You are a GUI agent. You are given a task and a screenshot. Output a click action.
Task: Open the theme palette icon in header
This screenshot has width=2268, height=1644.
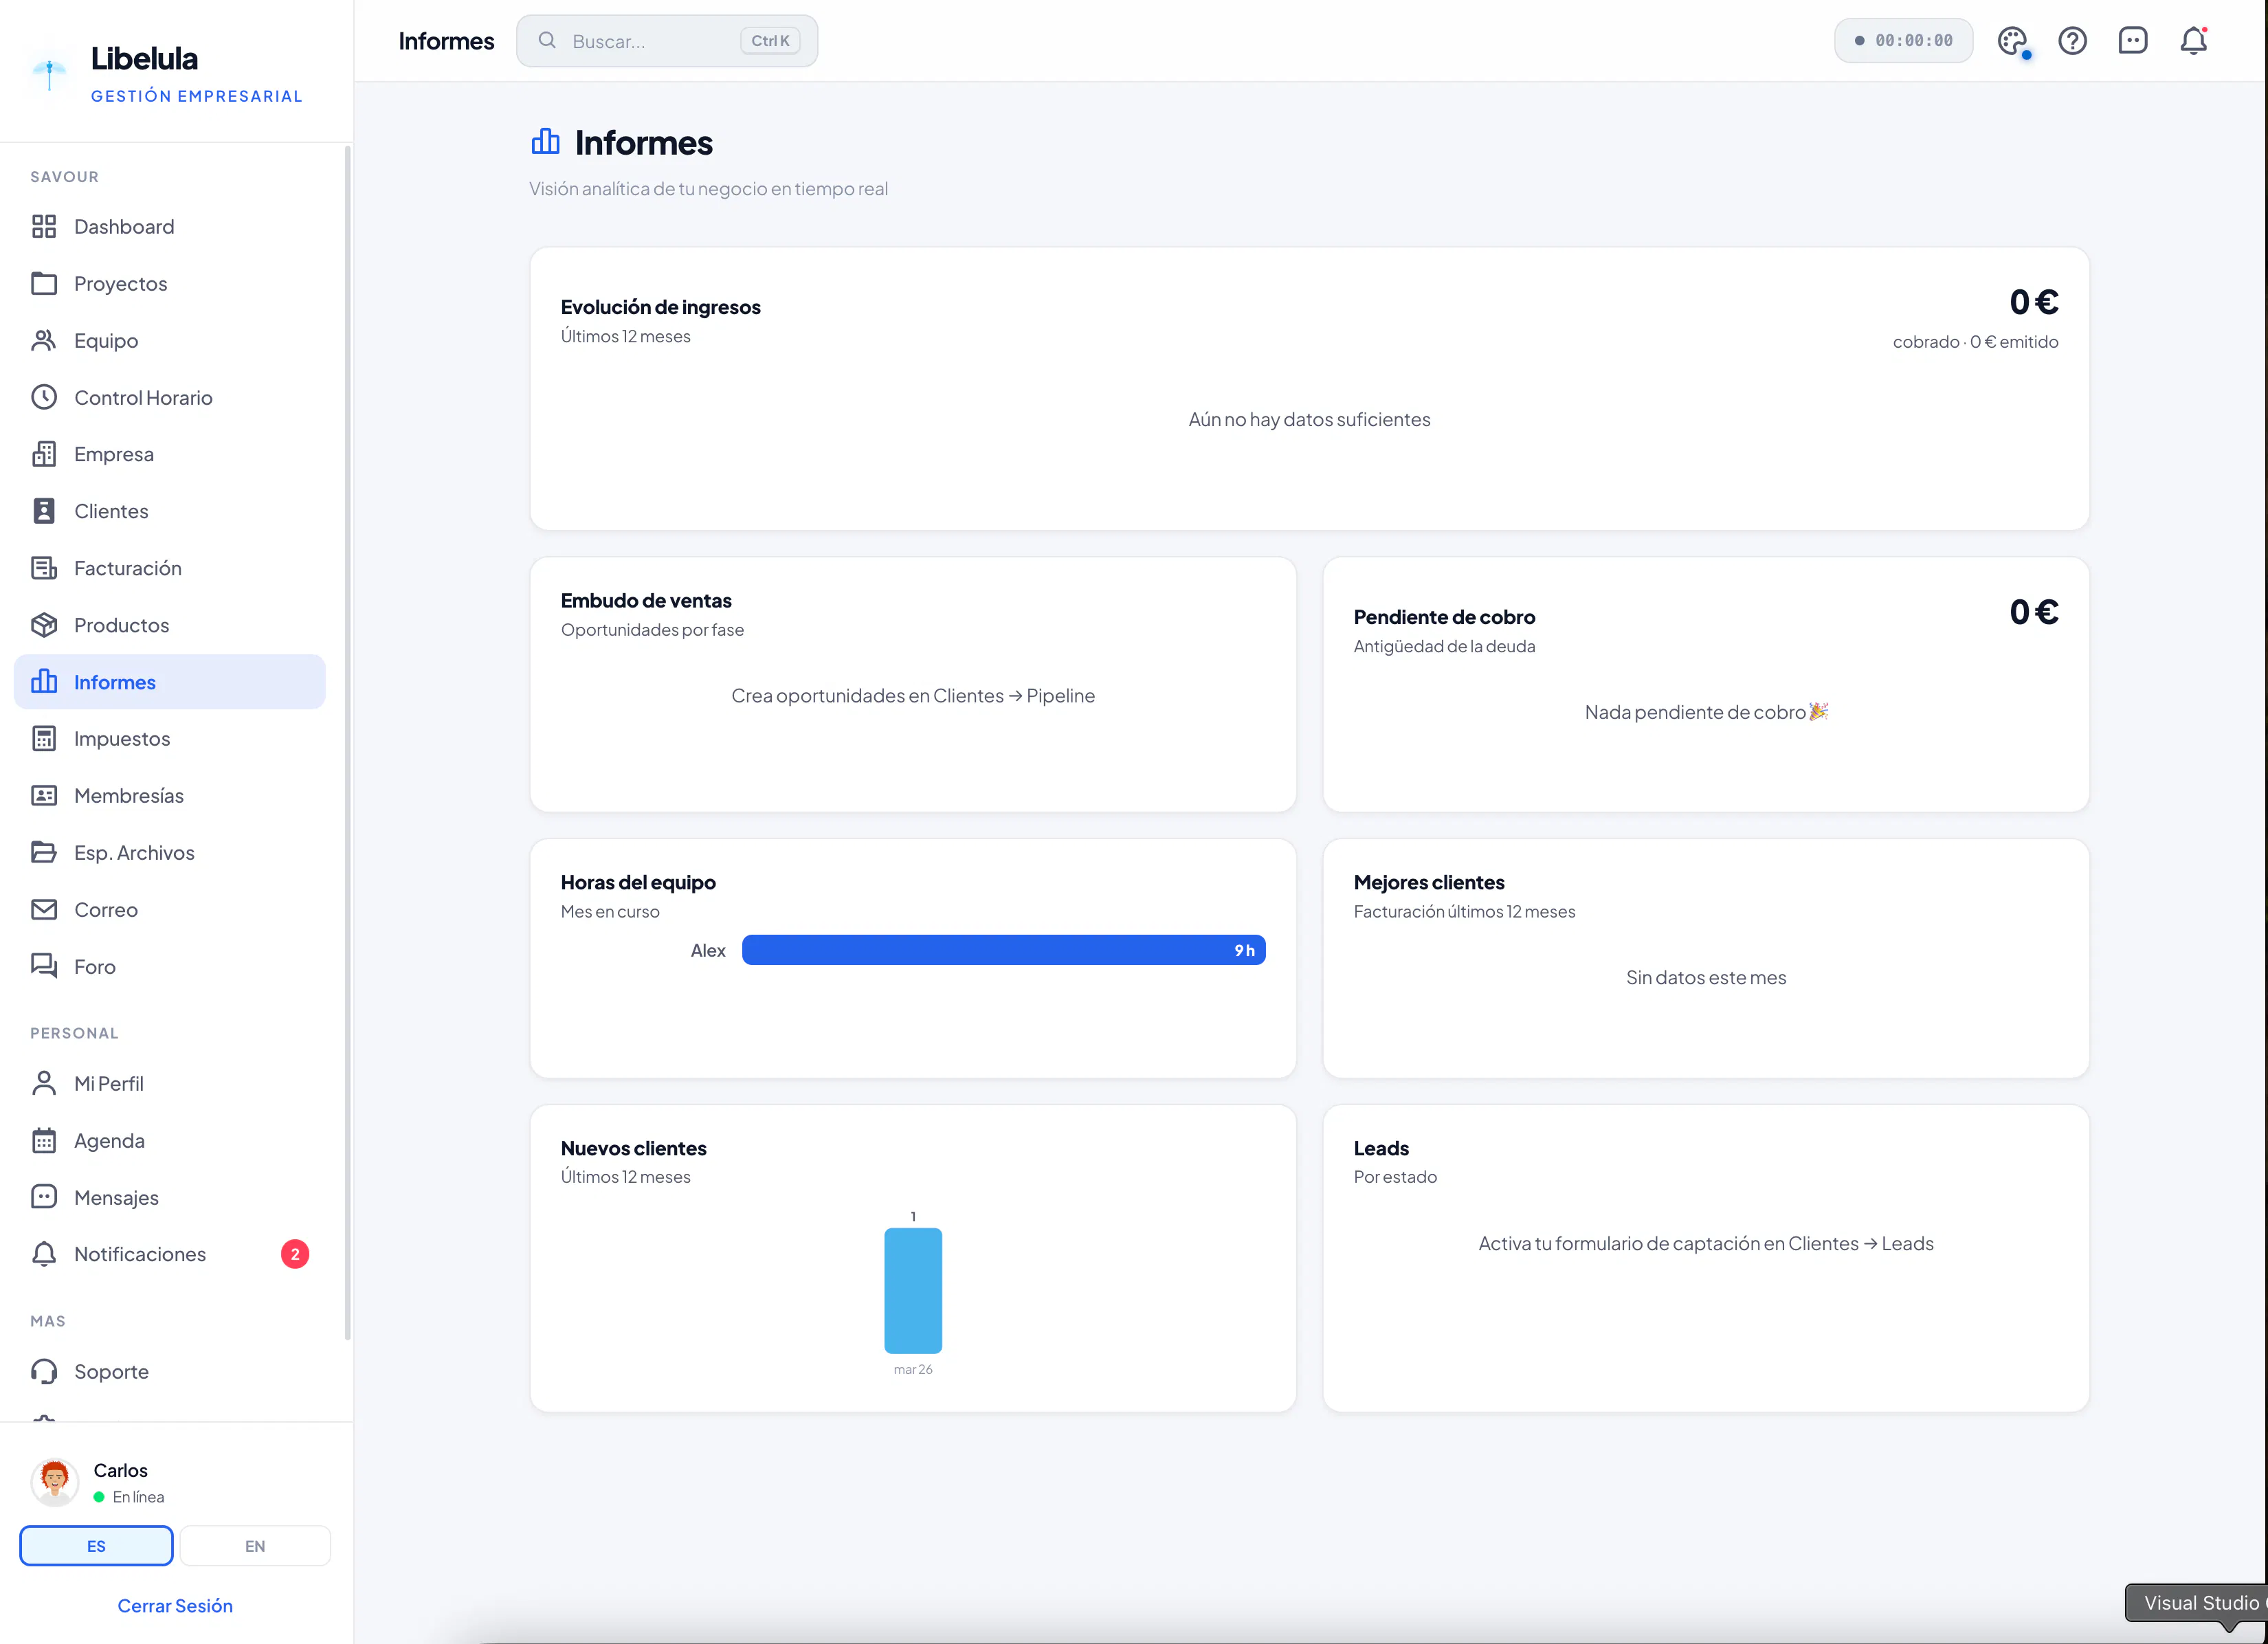2013,41
